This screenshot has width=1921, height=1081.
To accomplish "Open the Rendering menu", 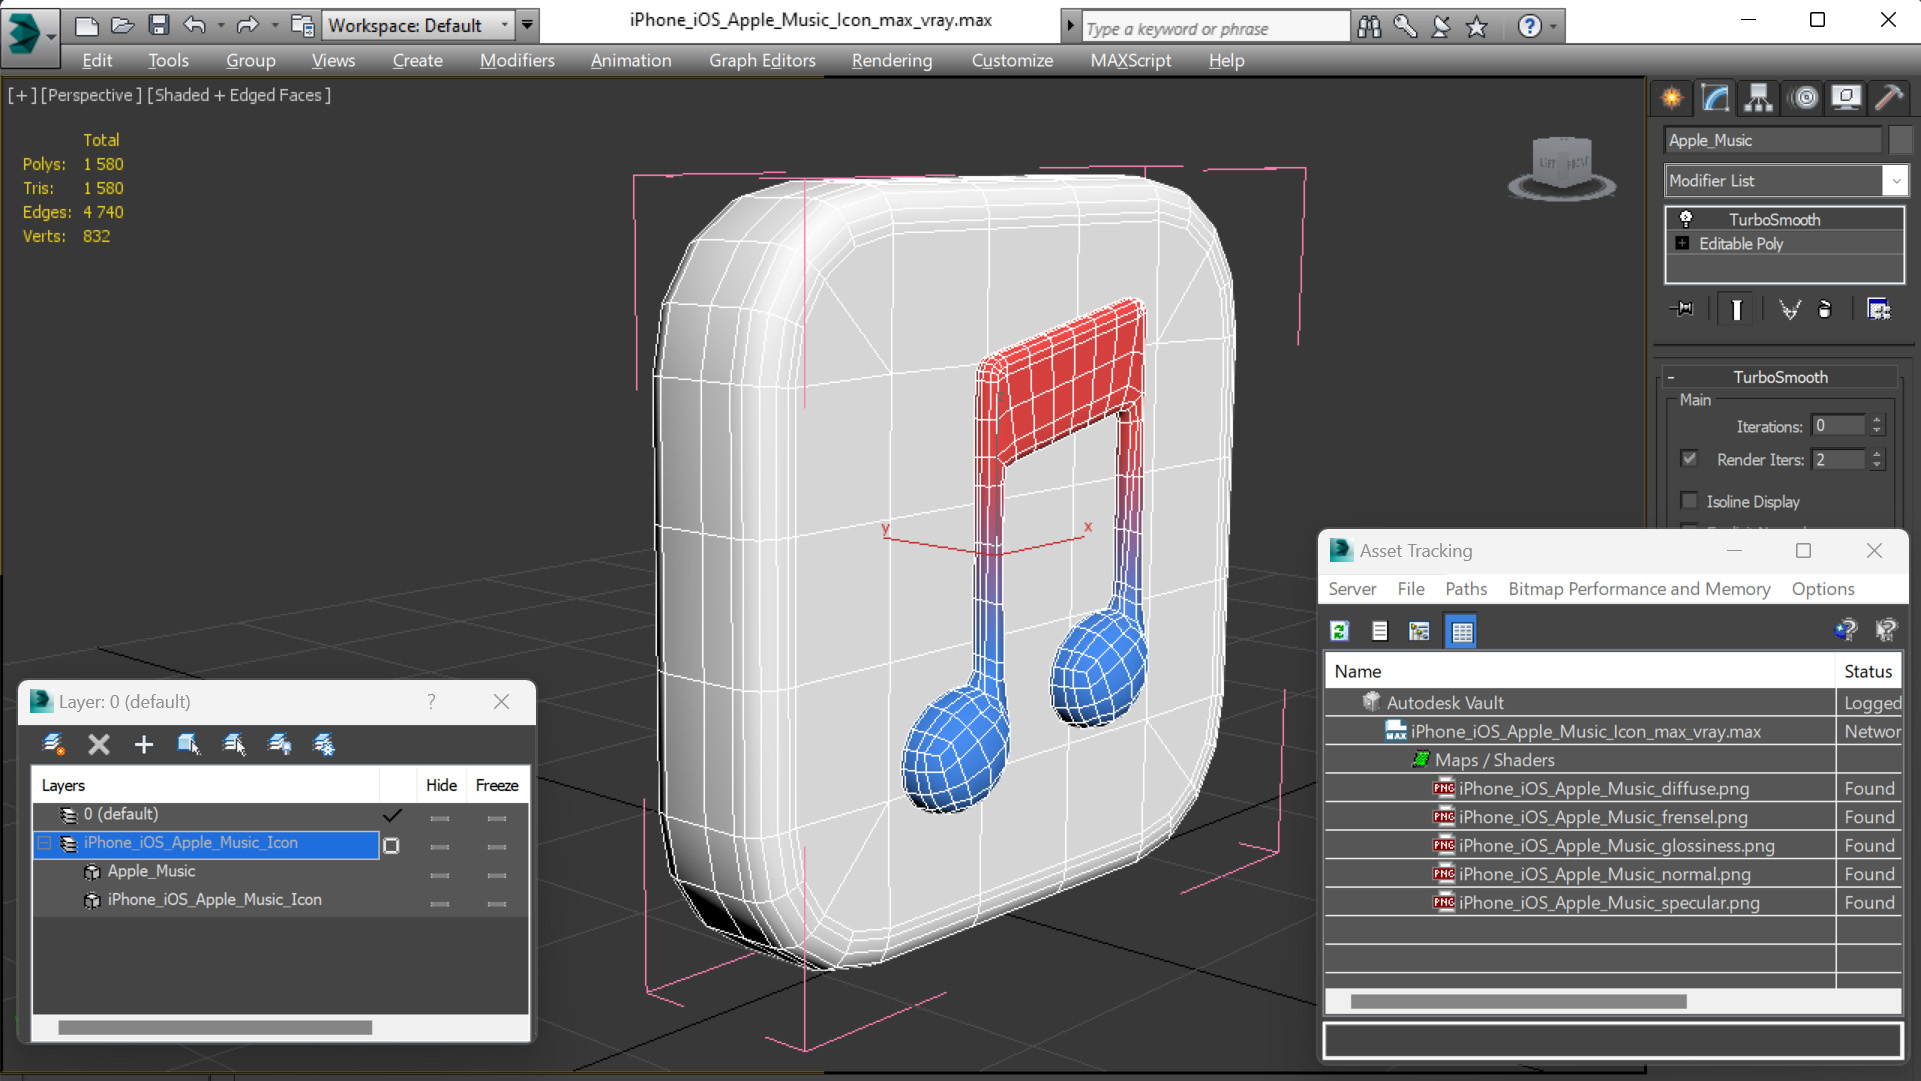I will pos(892,61).
